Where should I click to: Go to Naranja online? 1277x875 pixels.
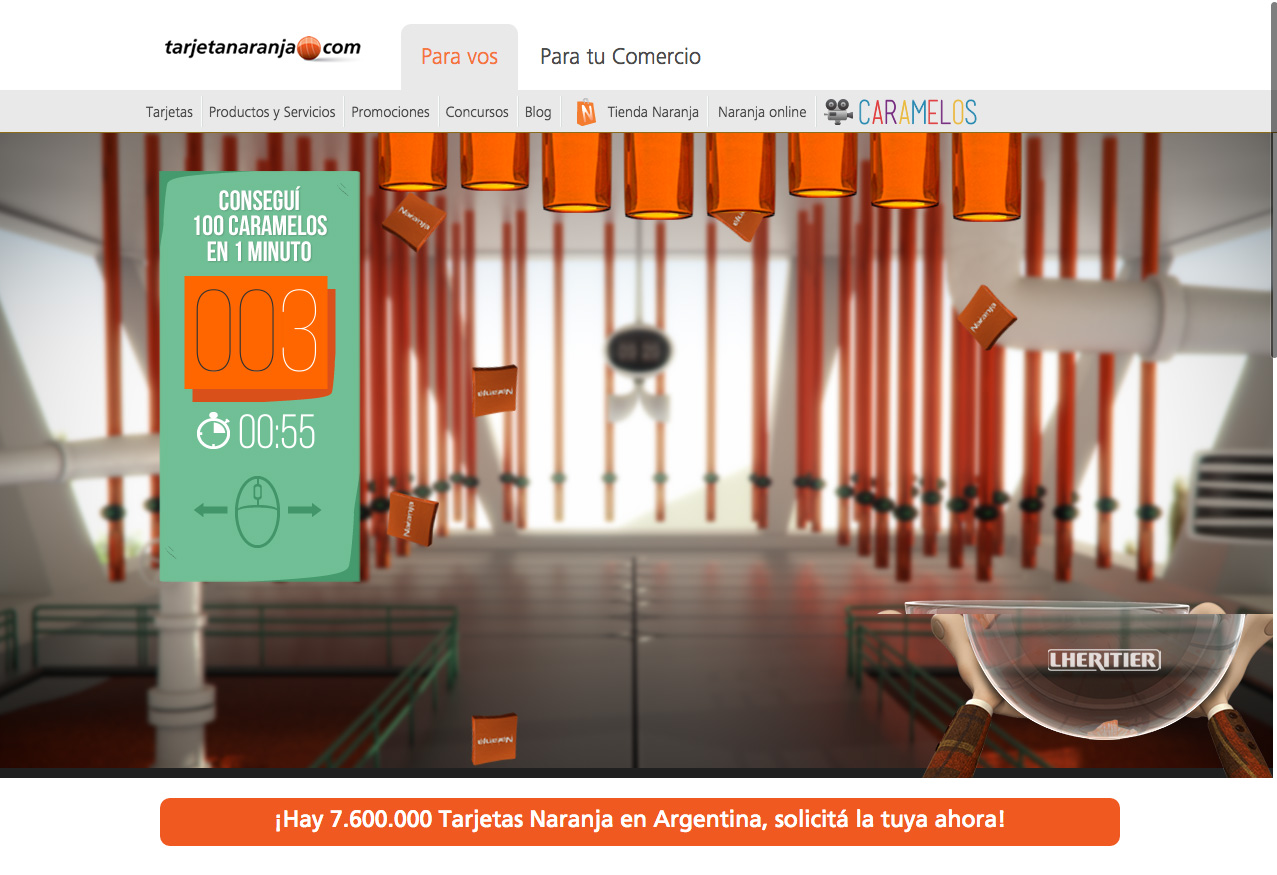(x=762, y=112)
